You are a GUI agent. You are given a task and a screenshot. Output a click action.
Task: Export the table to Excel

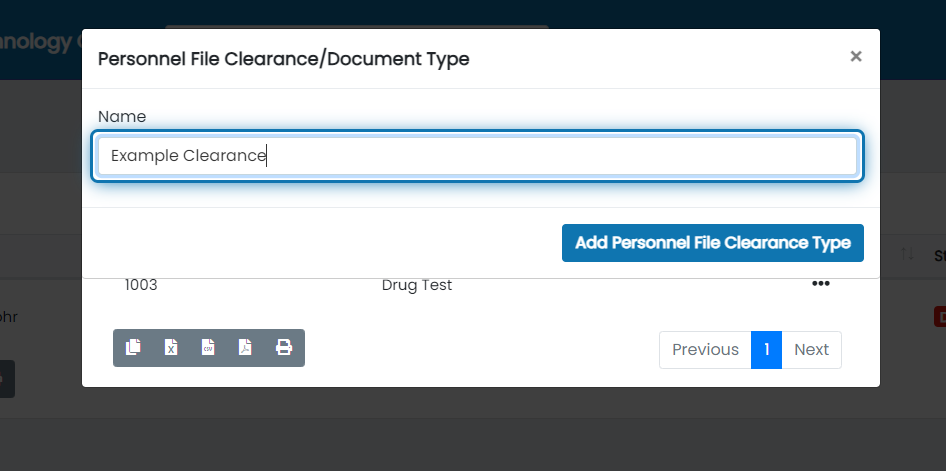pos(171,348)
